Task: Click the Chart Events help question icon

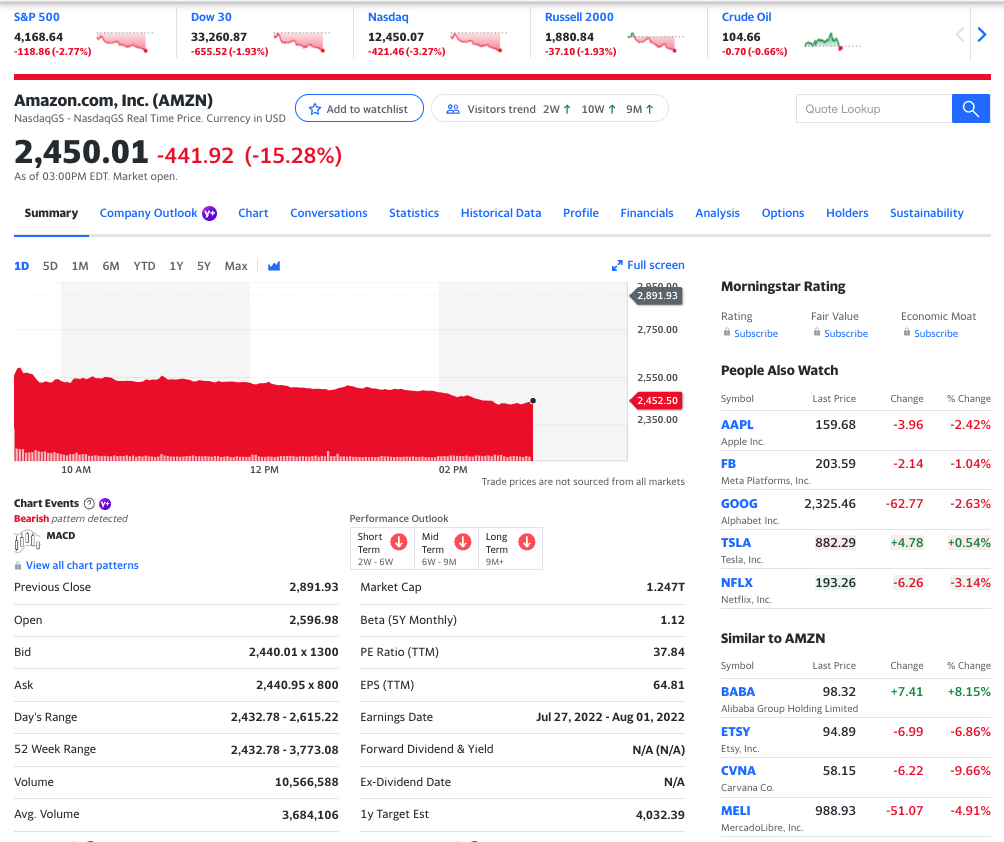Action: [90, 503]
